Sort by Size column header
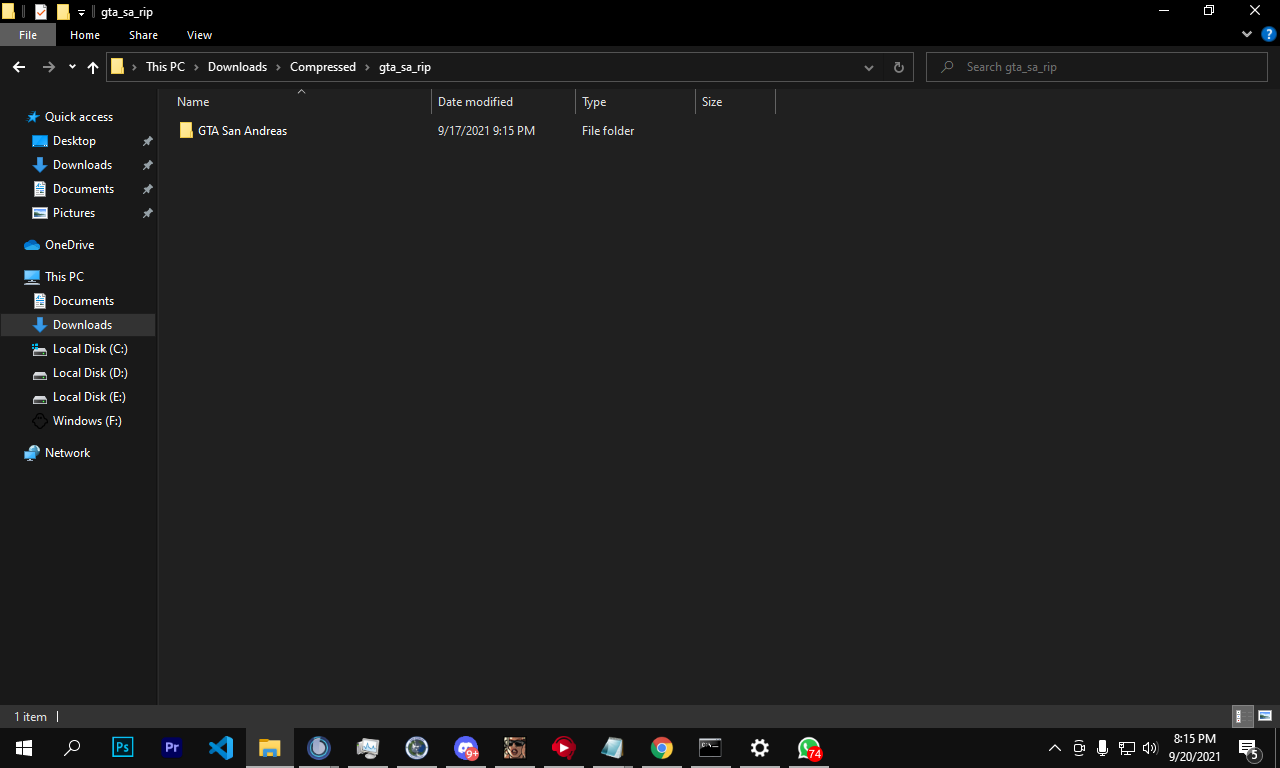 tap(736, 102)
